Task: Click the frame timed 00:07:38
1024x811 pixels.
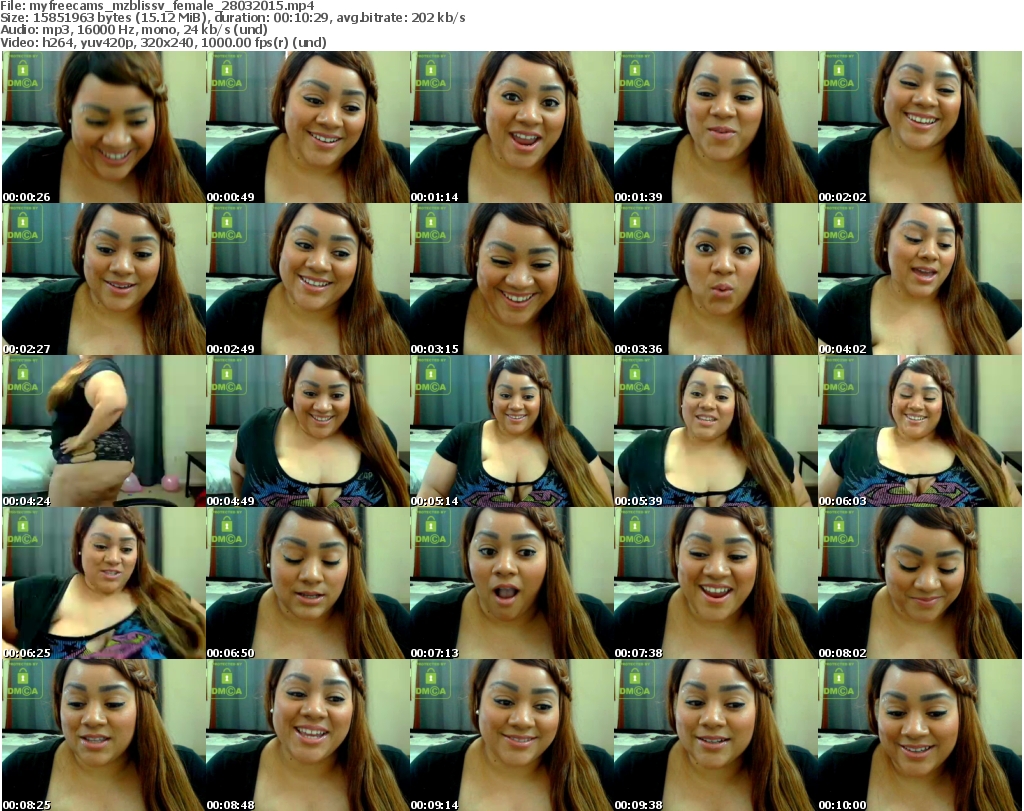Action: [x=716, y=584]
